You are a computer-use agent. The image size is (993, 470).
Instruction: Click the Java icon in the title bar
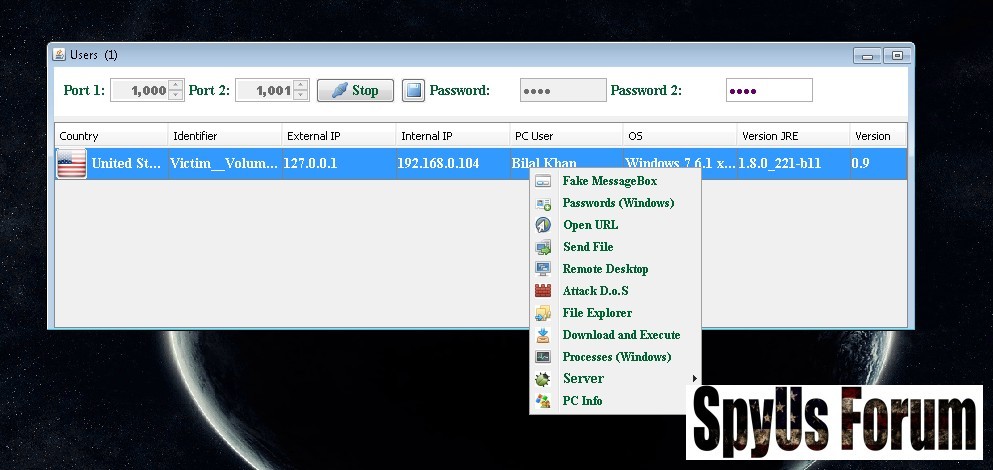point(59,55)
